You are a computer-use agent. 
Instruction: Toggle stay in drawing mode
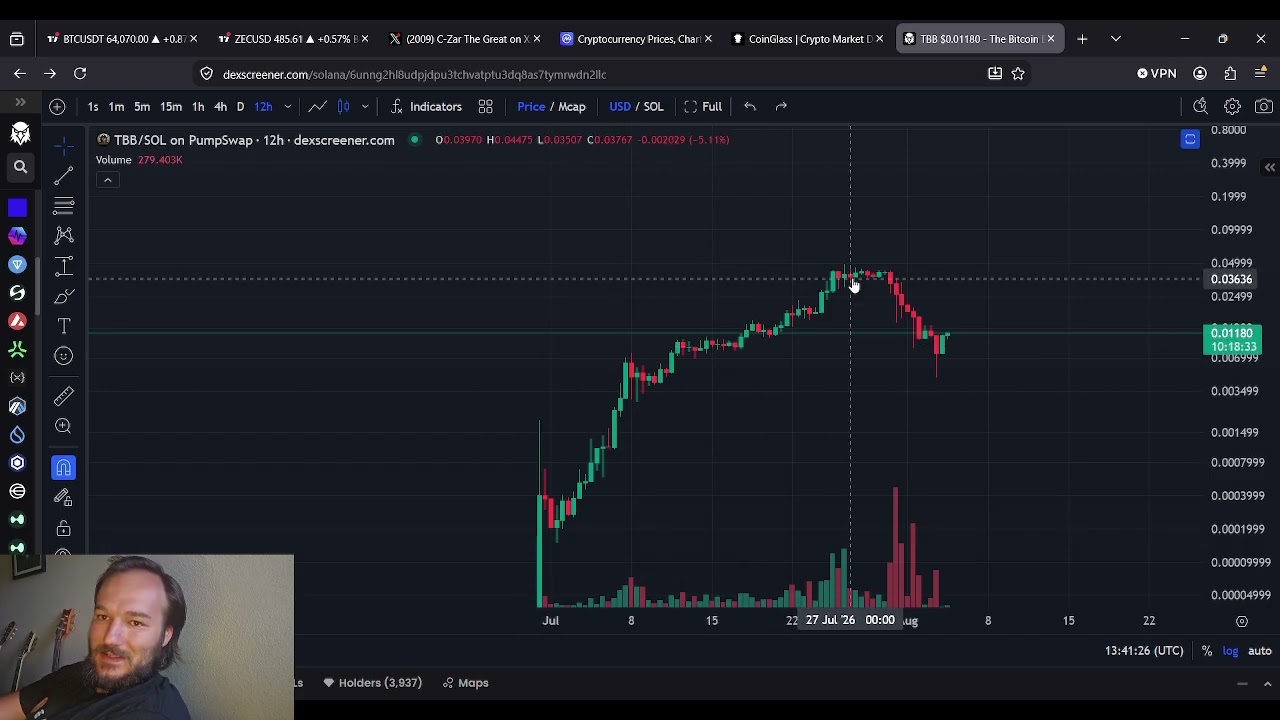click(x=63, y=497)
